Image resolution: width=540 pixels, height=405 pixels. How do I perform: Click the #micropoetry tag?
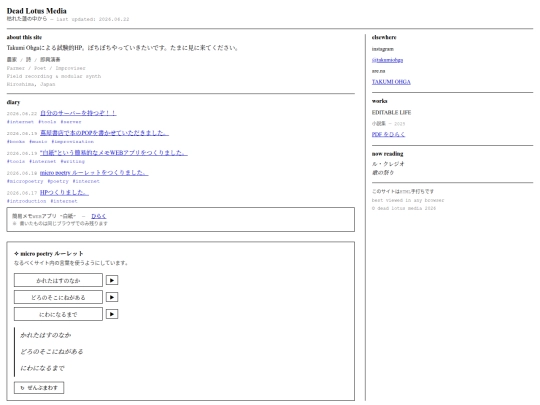click(25, 181)
